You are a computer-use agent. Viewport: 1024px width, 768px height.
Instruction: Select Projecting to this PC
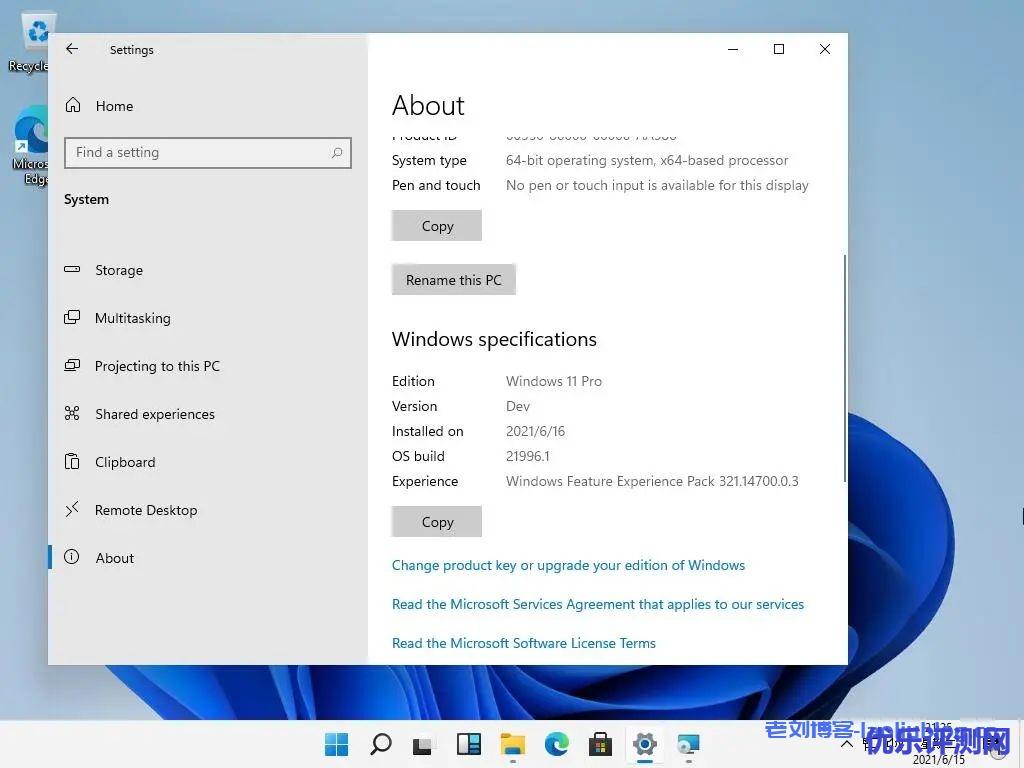tap(157, 366)
